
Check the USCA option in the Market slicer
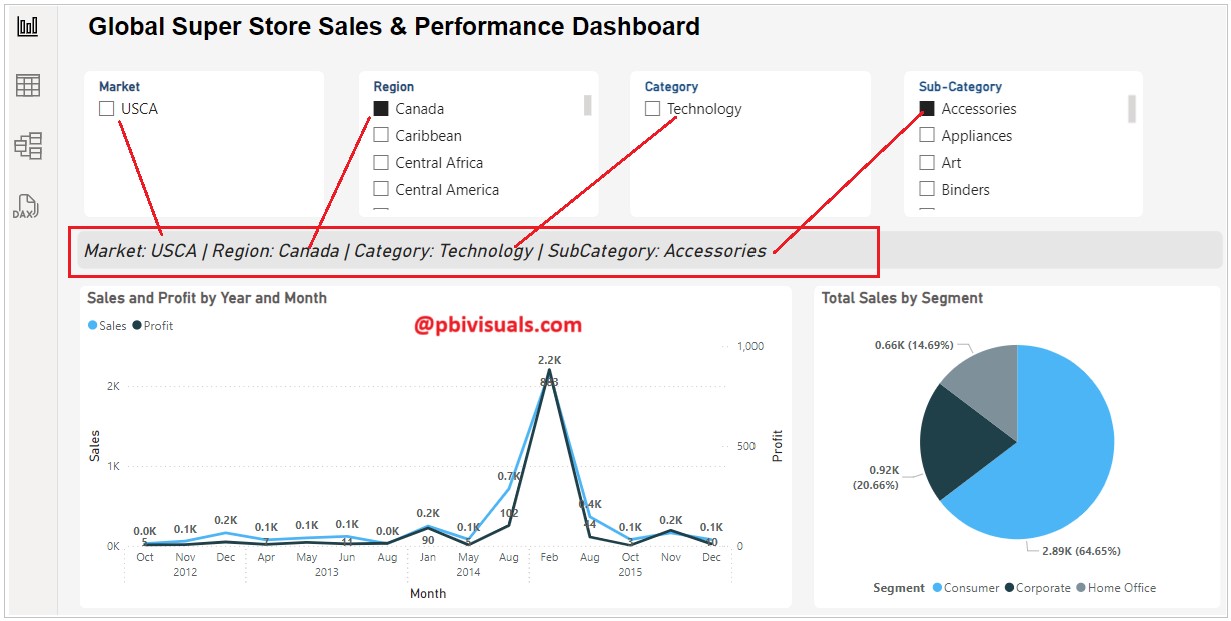(106, 108)
